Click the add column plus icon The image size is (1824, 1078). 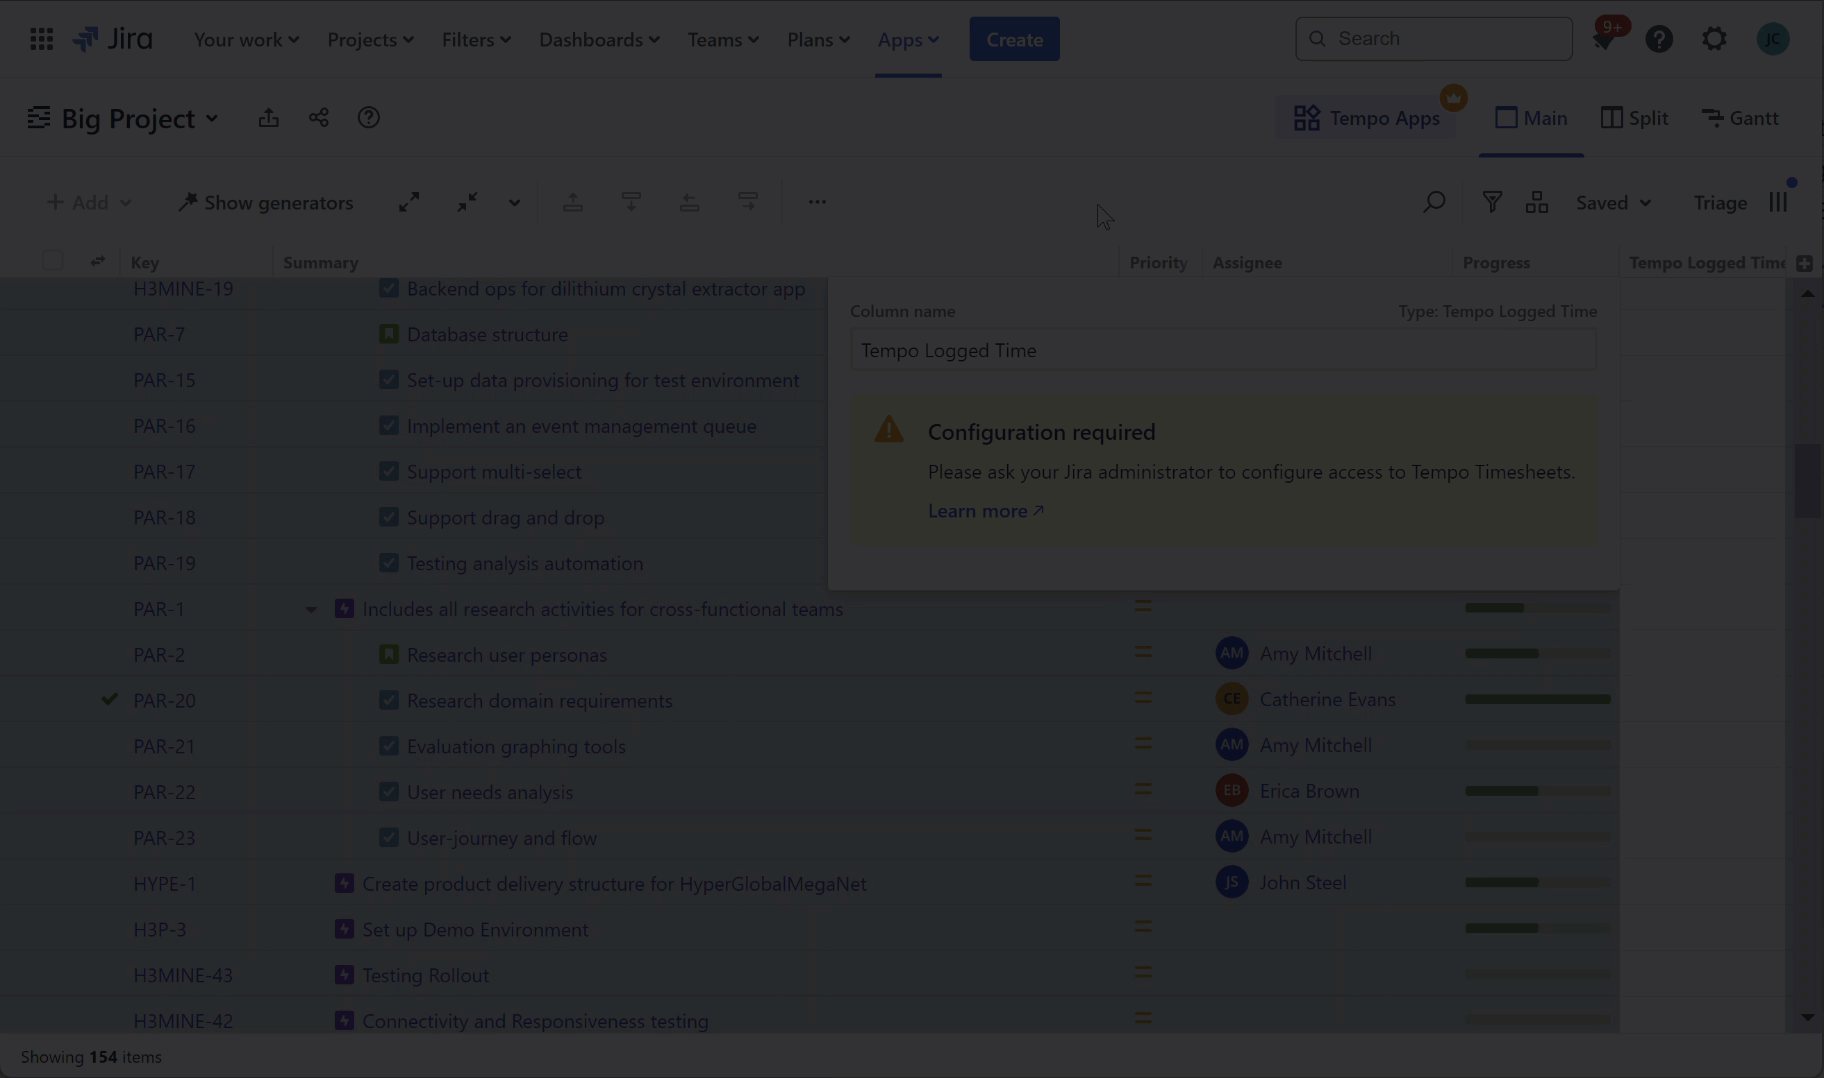tap(1804, 263)
